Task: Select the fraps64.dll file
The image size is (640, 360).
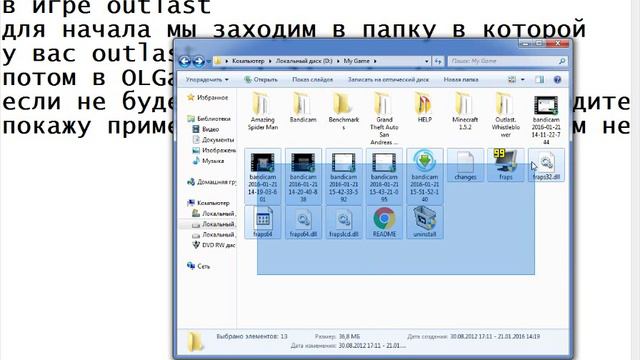Action: [x=303, y=222]
